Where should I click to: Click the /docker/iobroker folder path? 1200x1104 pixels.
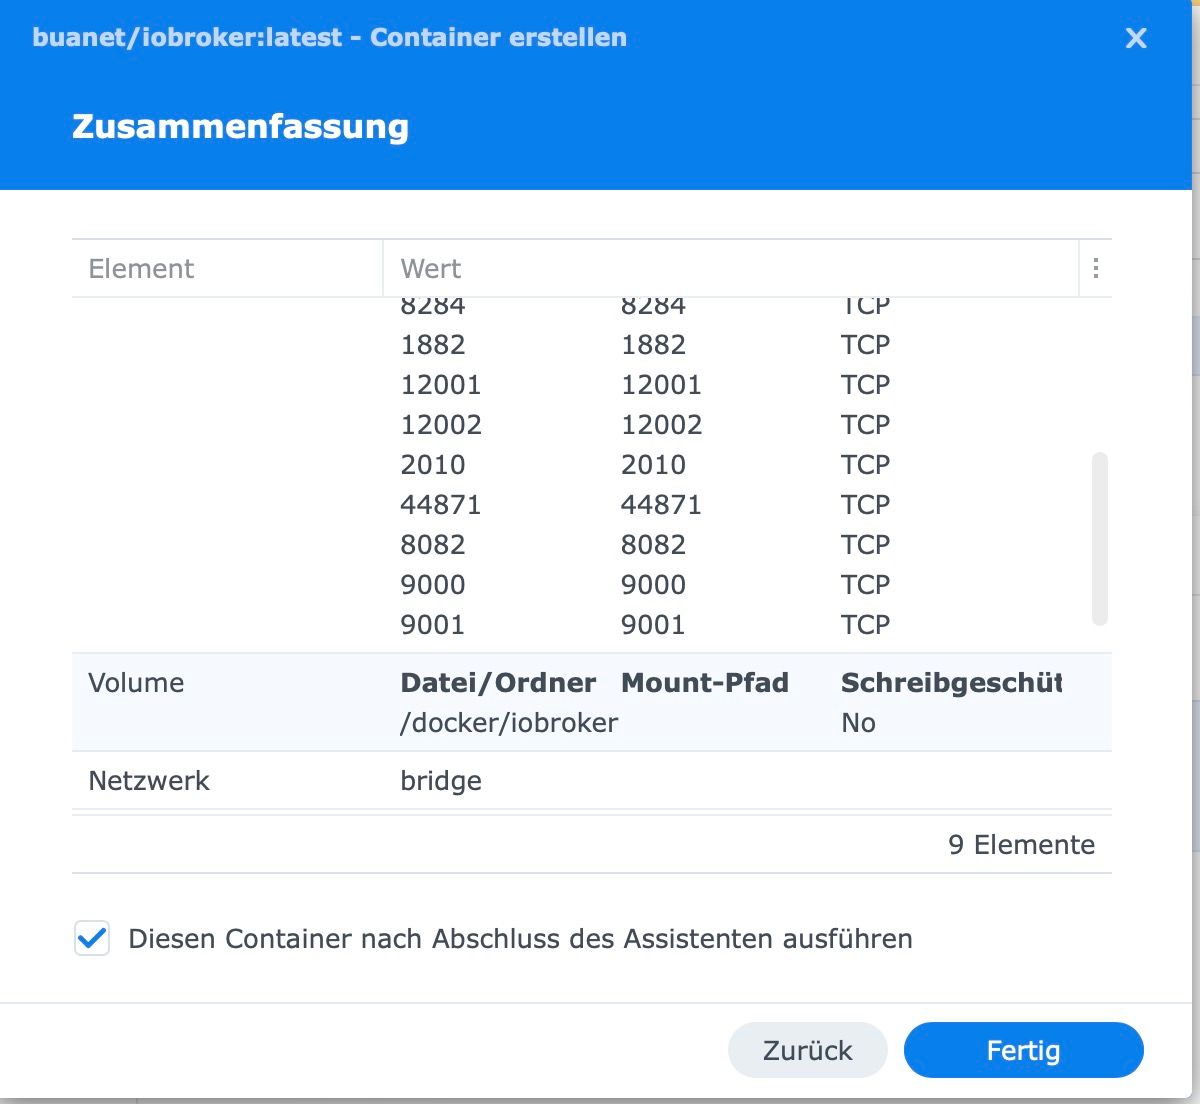(509, 723)
